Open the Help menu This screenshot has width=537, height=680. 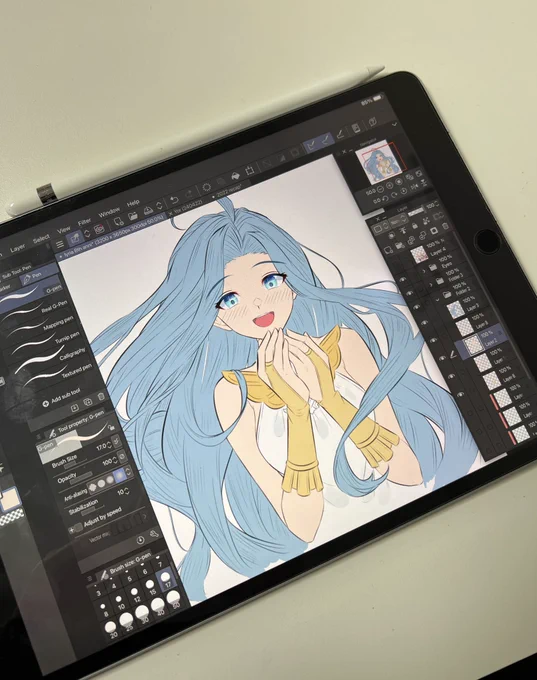tap(133, 203)
